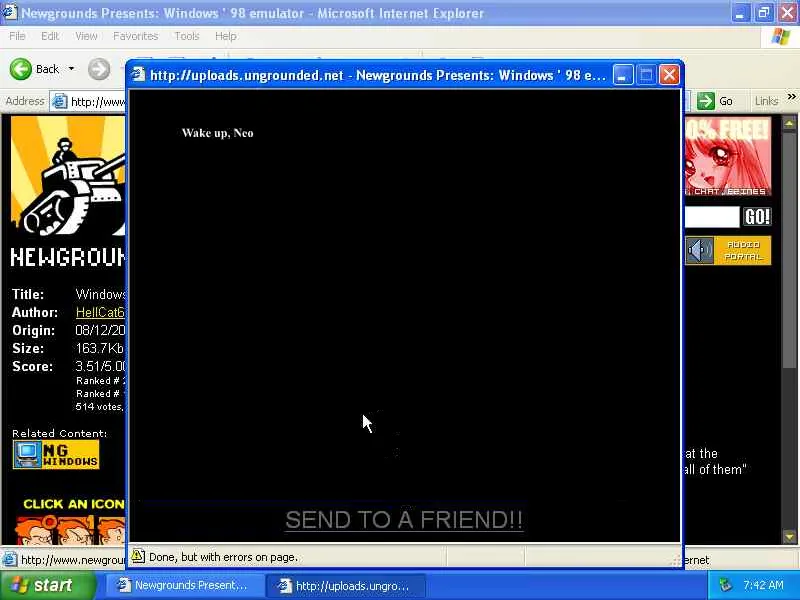This screenshot has height=600, width=800.
Task: Open the Tools menu
Action: tap(186, 36)
